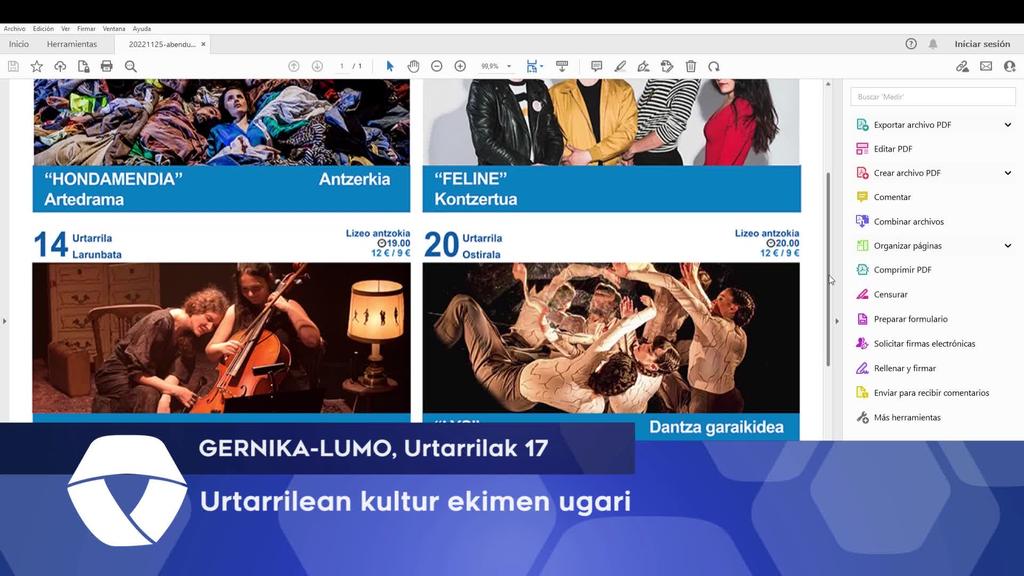The image size is (1024, 576).
Task: Open the Ventana menu
Action: [114, 29]
